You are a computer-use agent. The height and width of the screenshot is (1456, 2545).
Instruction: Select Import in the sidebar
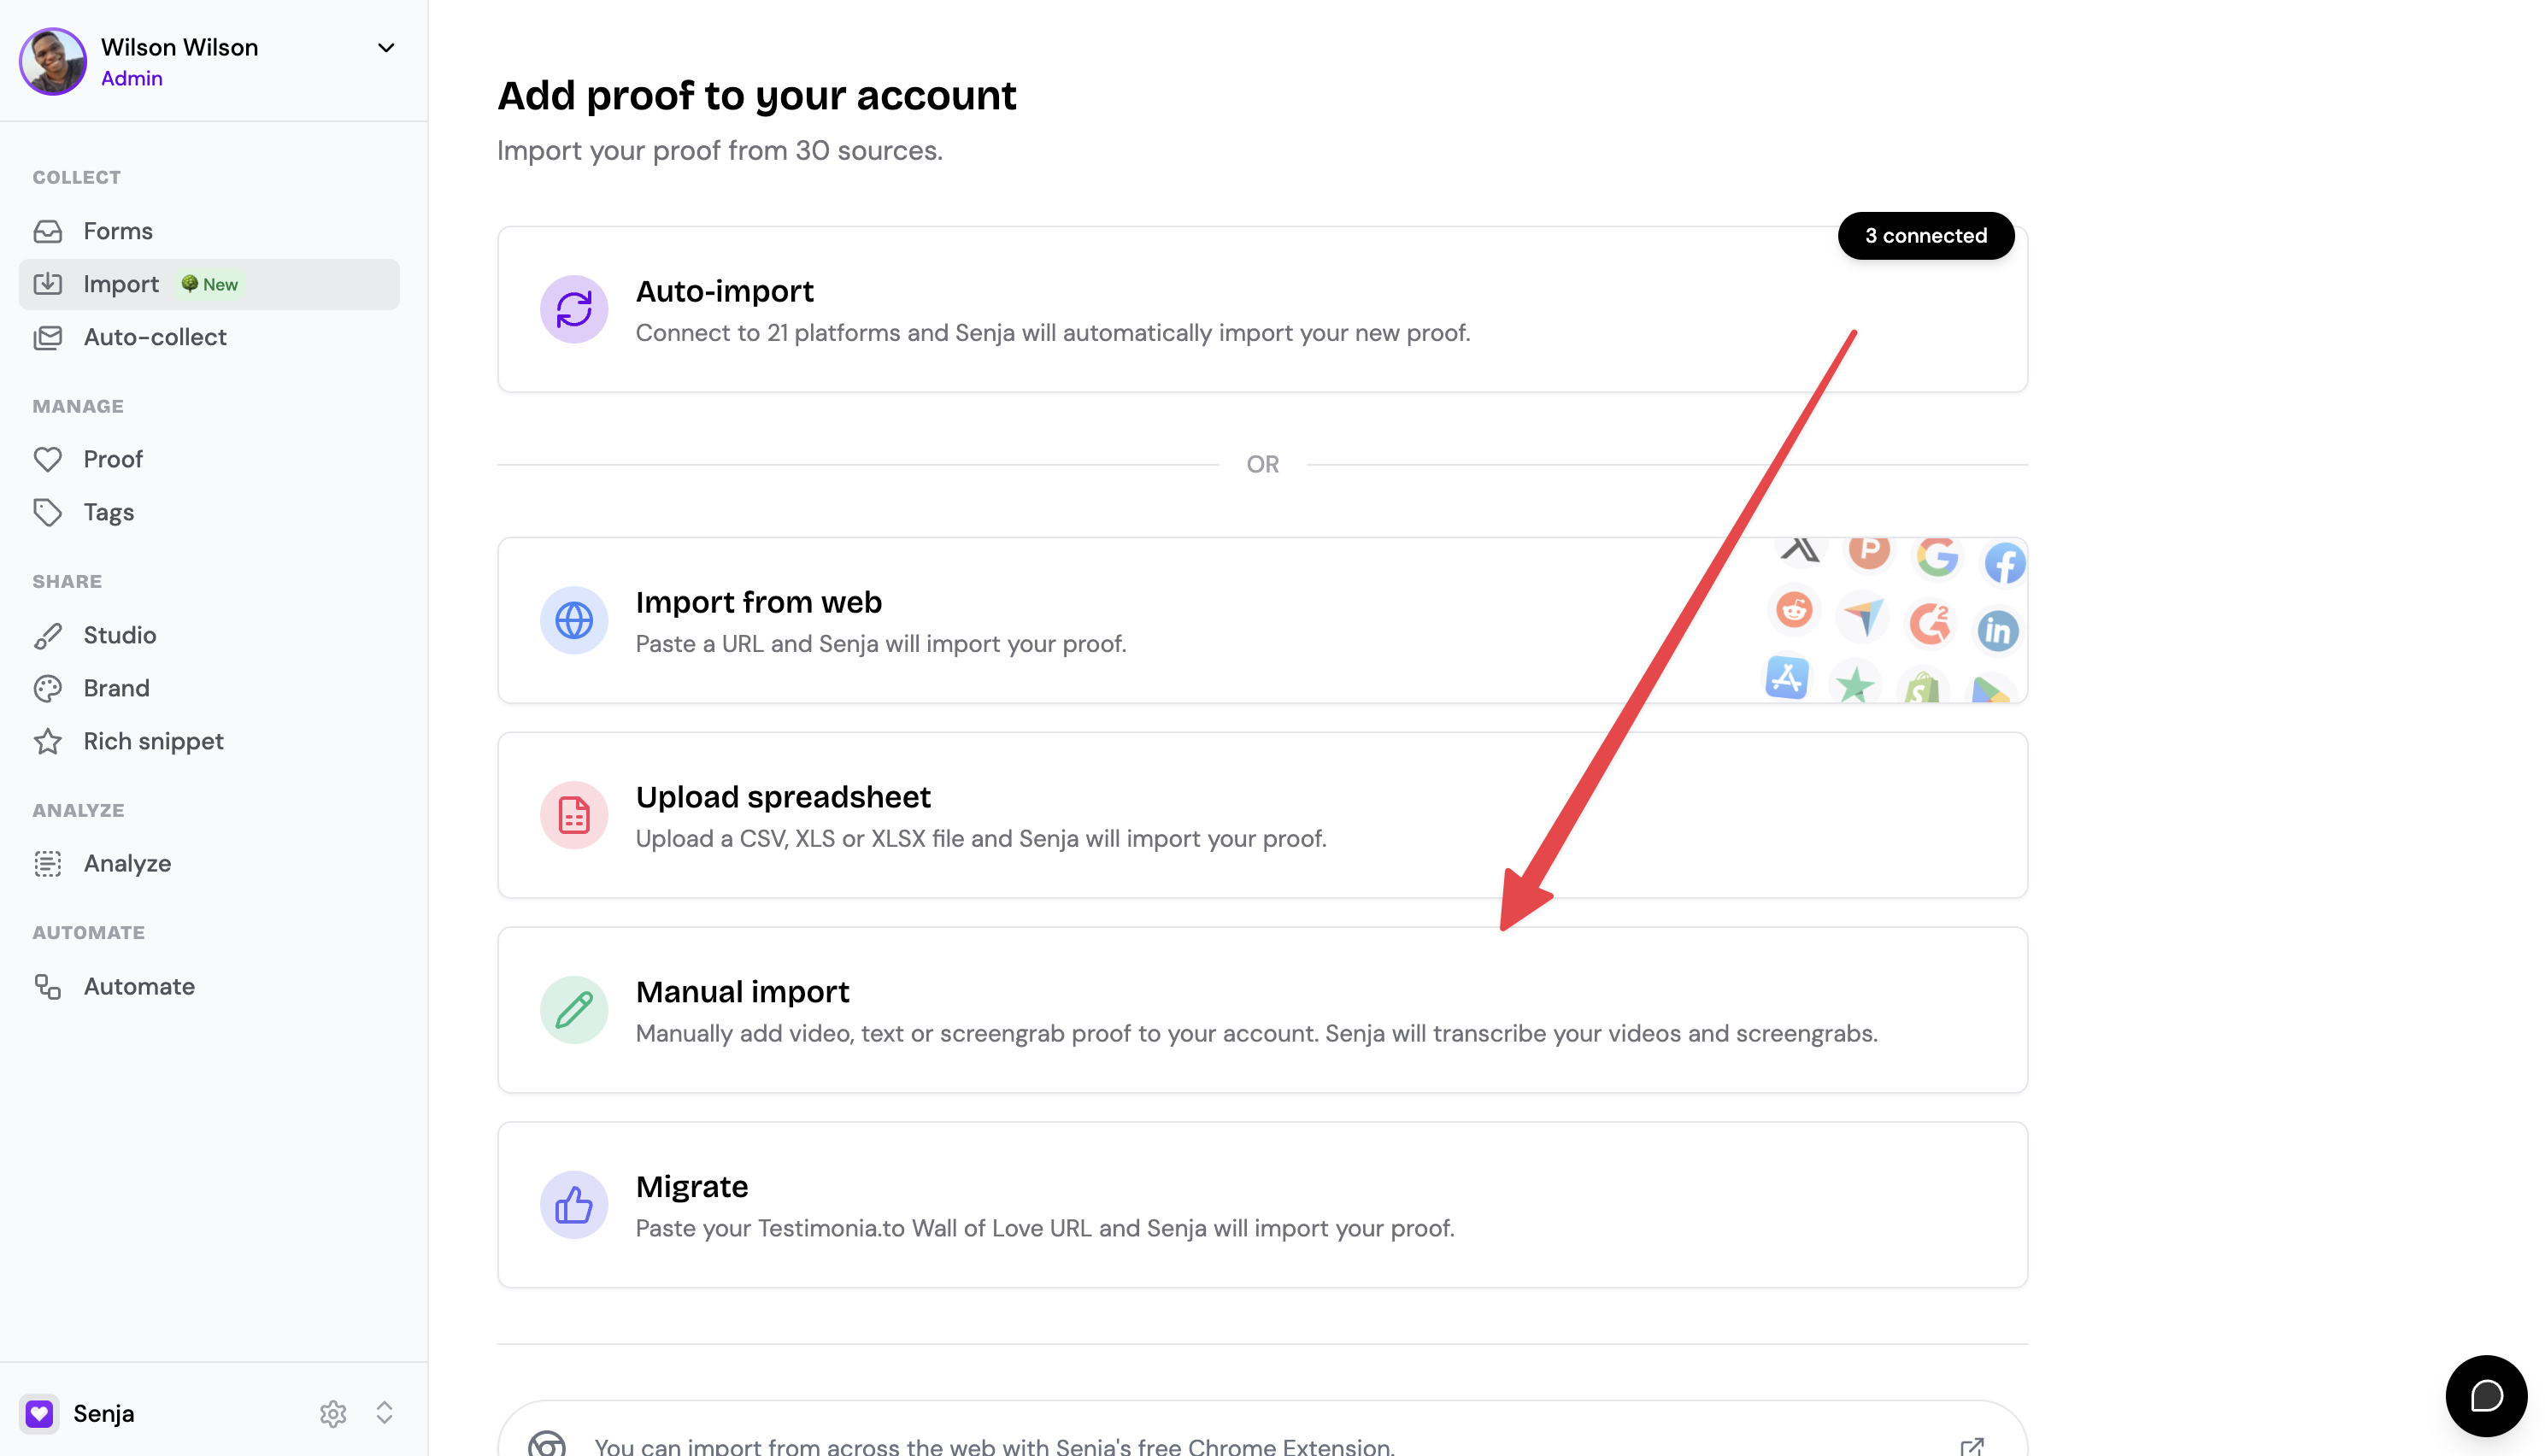pos(209,284)
